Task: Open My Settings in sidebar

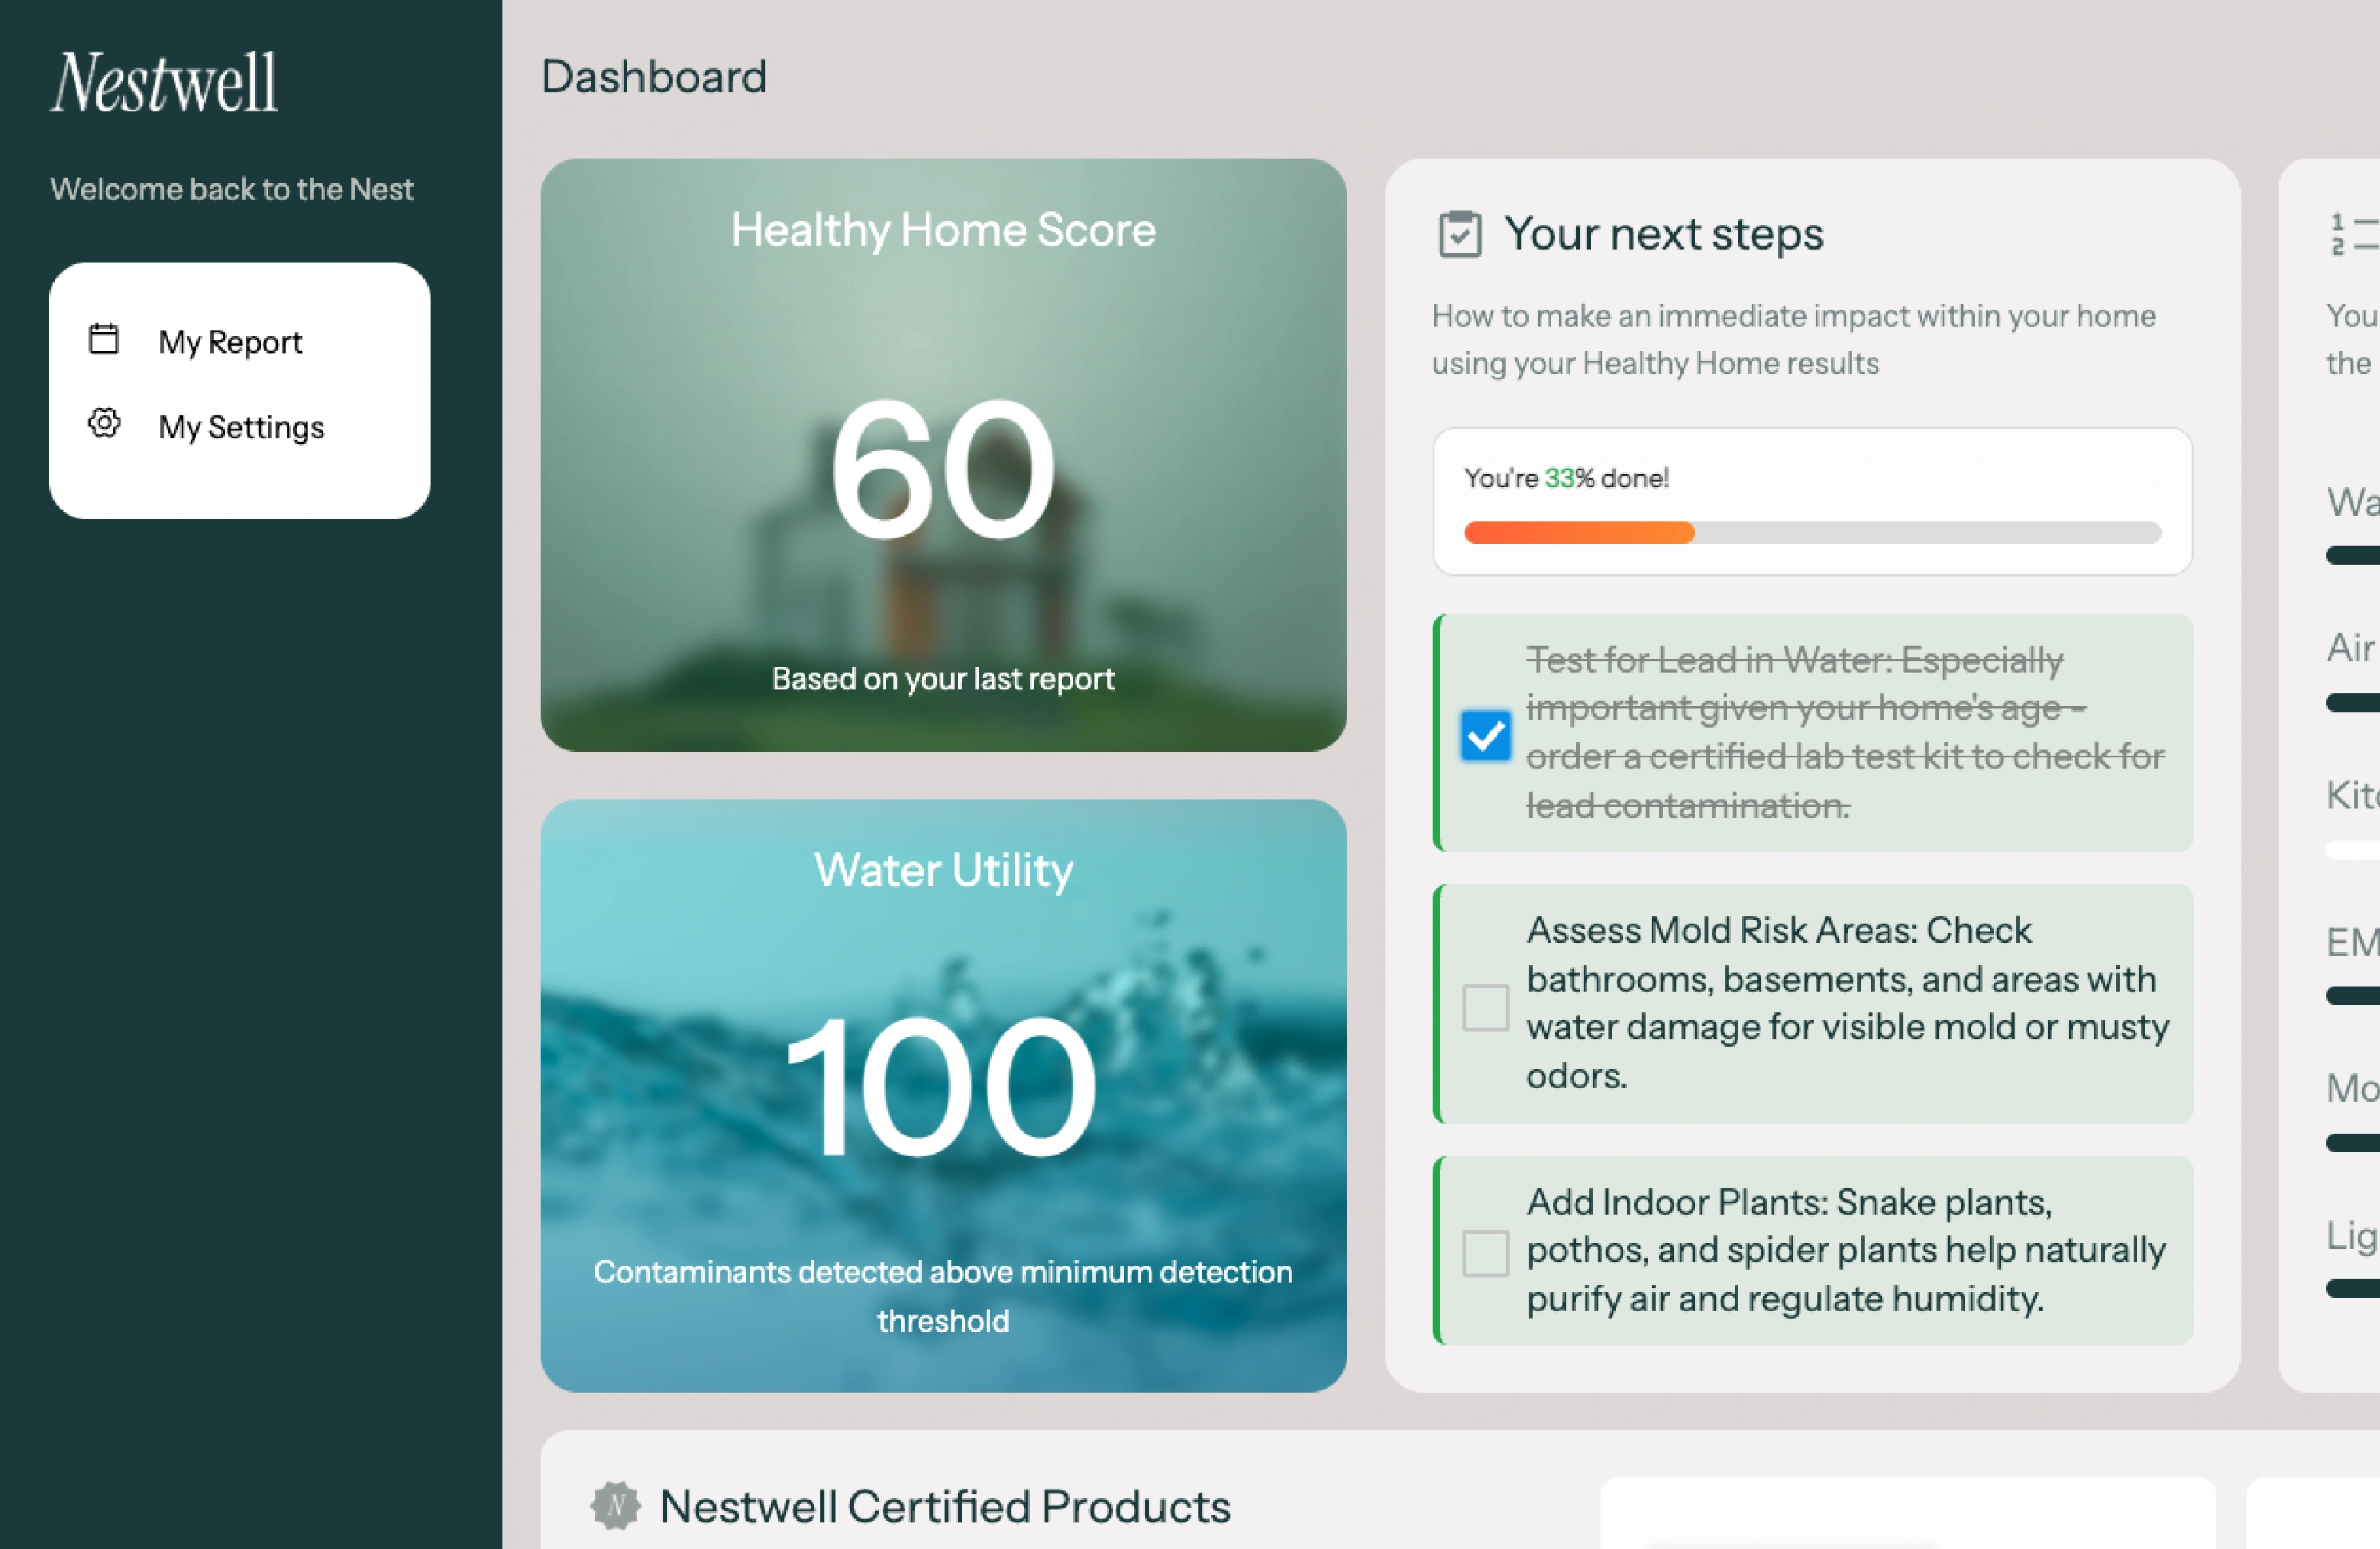Action: [241, 427]
